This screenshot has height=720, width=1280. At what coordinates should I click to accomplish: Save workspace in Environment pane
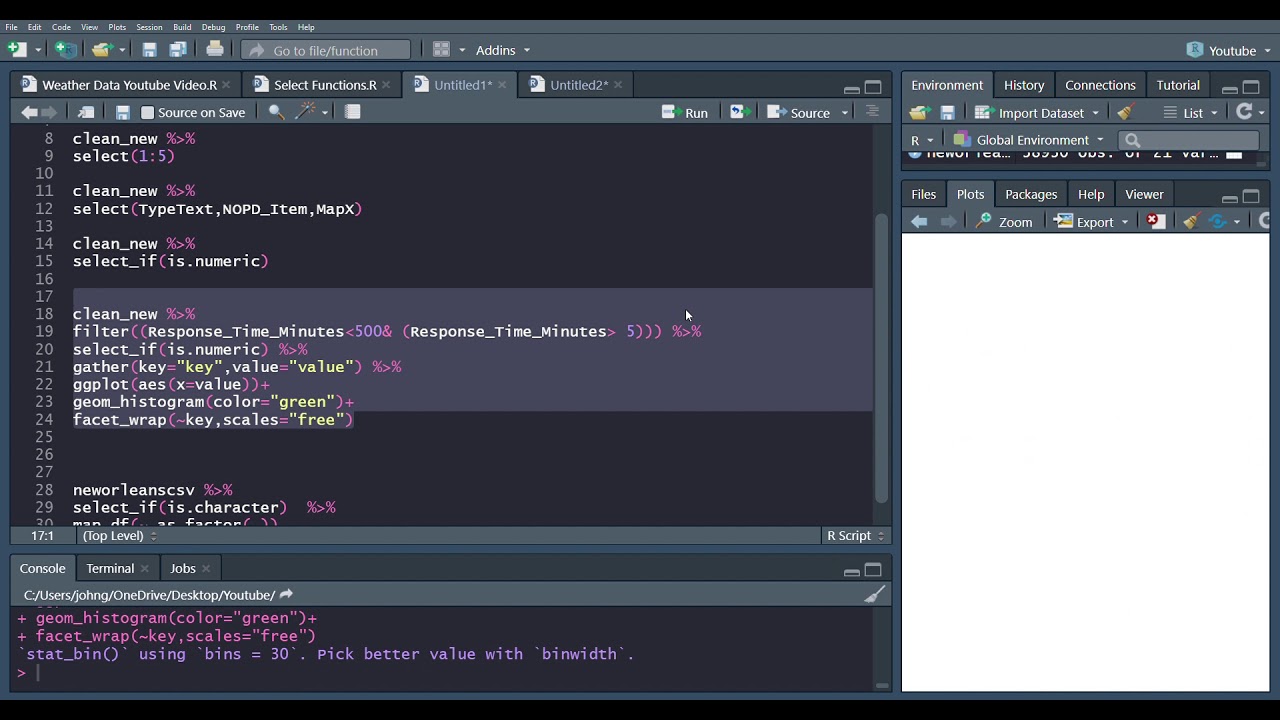947,113
